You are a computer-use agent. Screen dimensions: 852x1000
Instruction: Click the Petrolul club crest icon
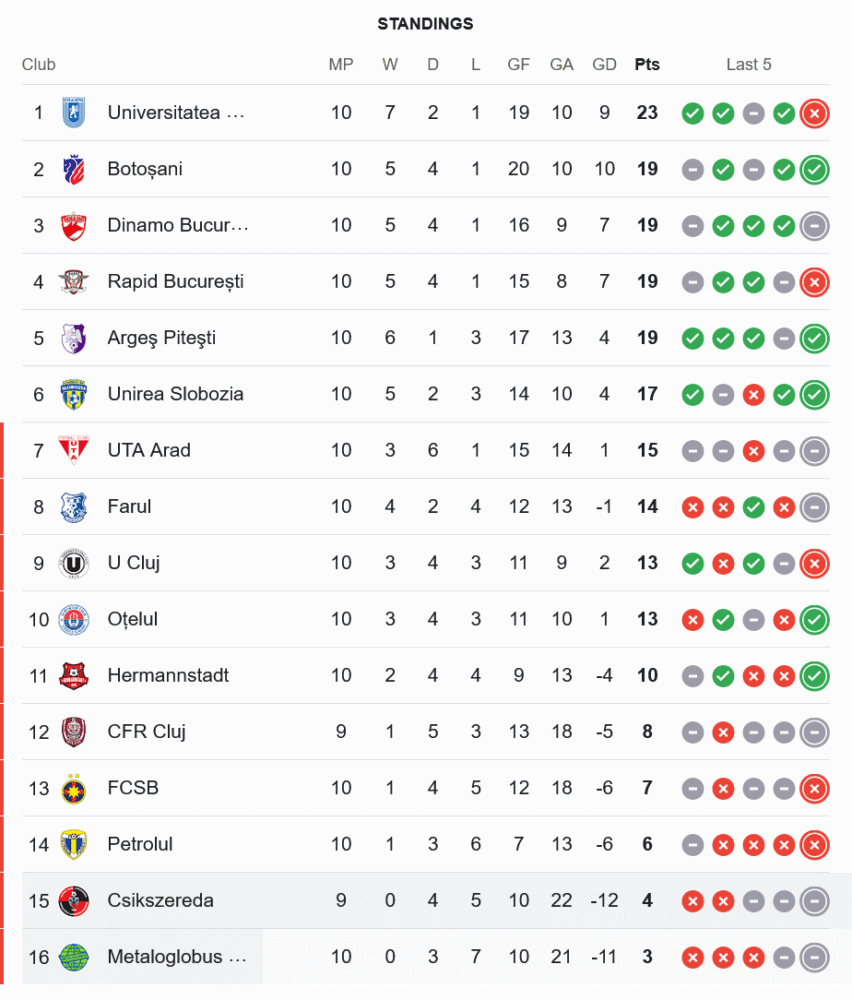tap(73, 844)
